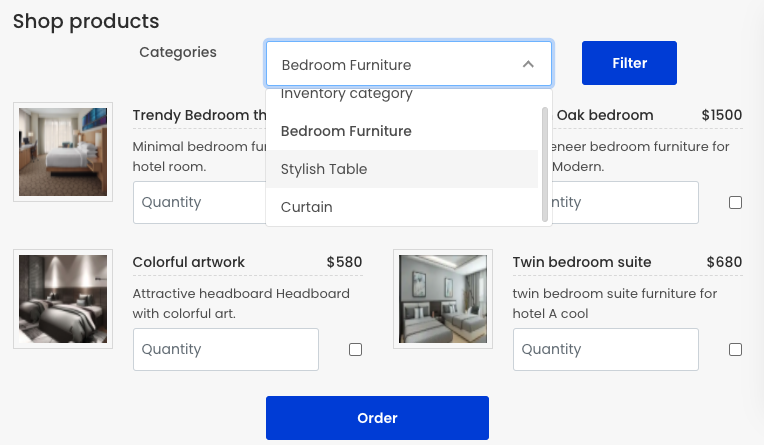Pick the Bedroom Furniture option in the list

coord(402,131)
